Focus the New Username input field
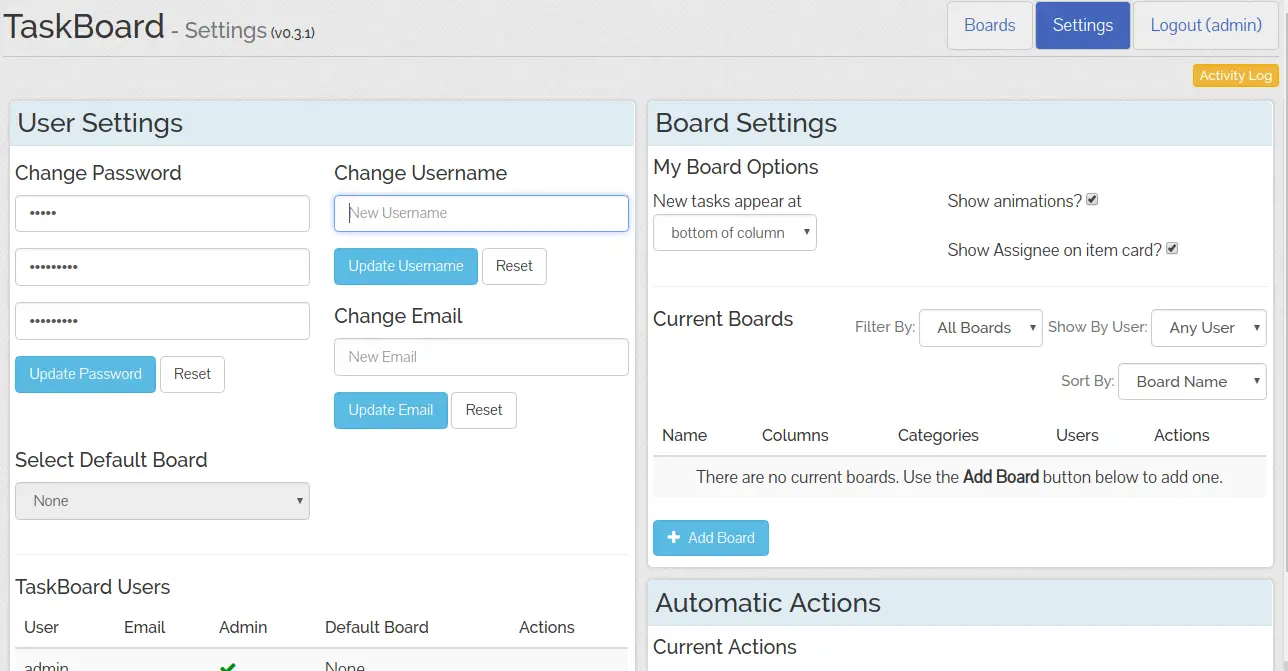The image size is (1288, 671). pyautogui.click(x=481, y=213)
